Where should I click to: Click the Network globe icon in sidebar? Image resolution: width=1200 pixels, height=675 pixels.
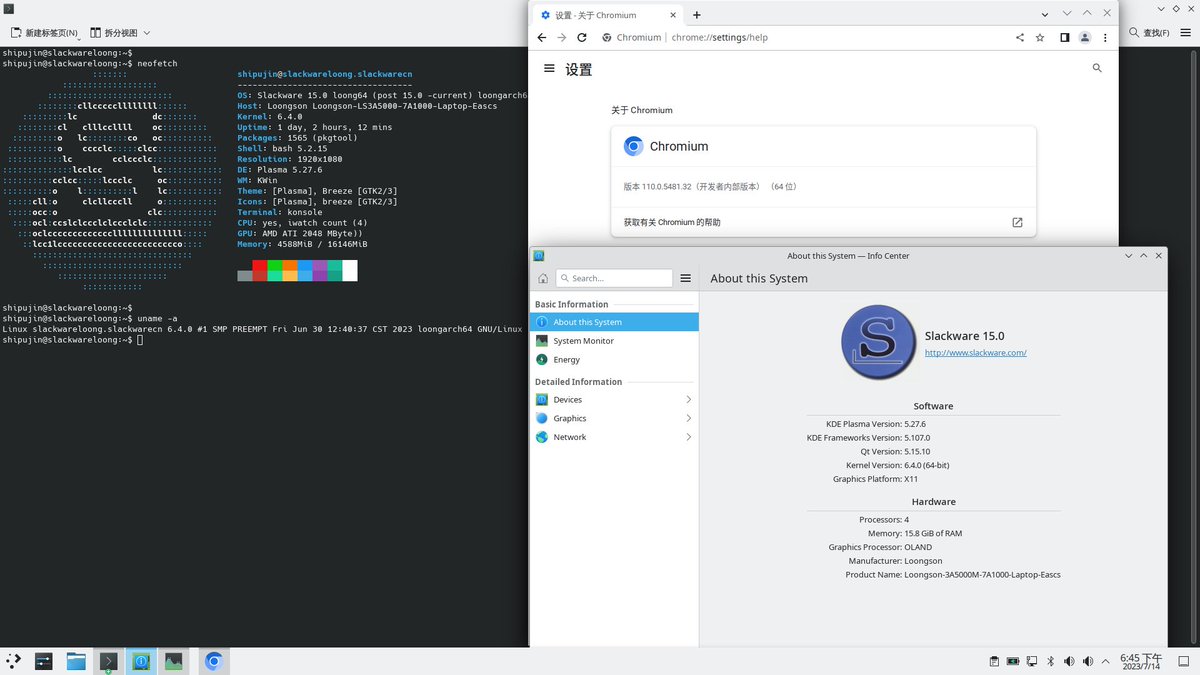pos(542,437)
